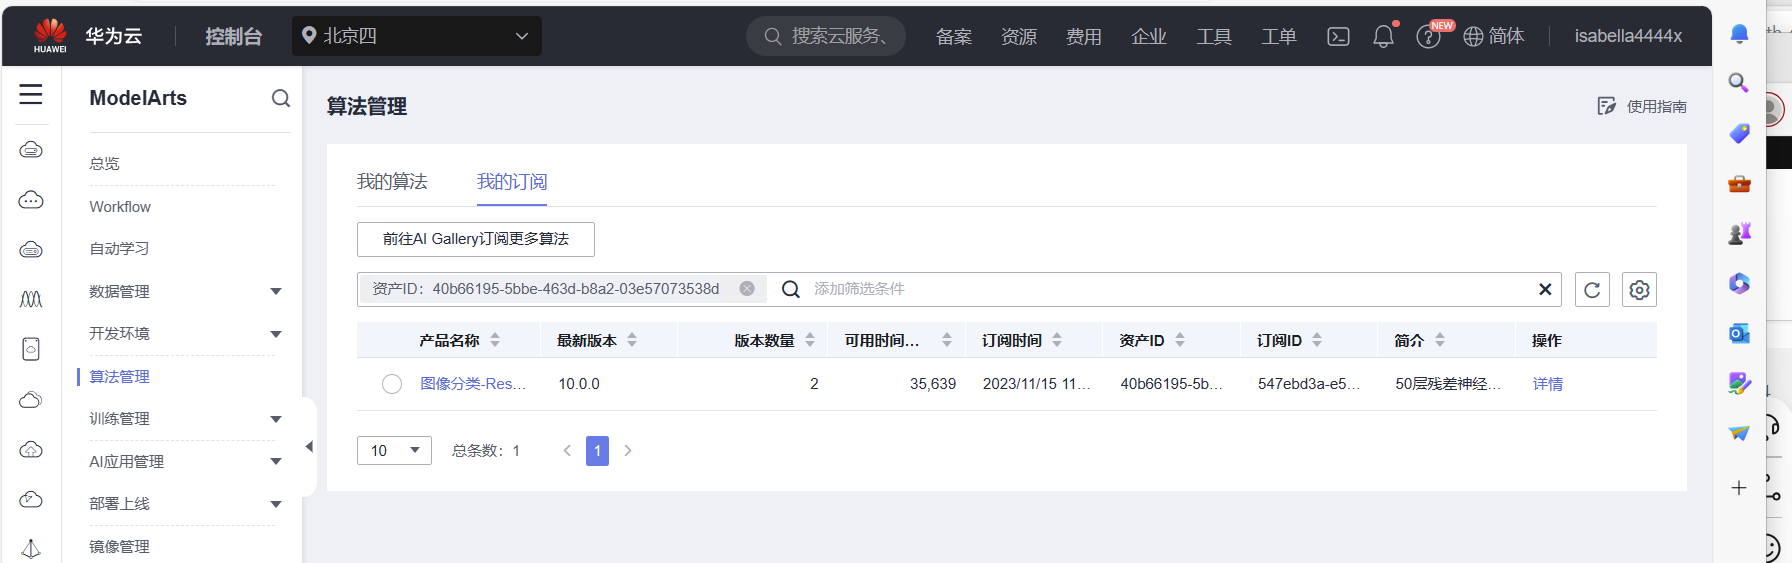The width and height of the screenshot is (1792, 563).
Task: Select the 图像分类-Res row radio button
Action: click(x=392, y=384)
